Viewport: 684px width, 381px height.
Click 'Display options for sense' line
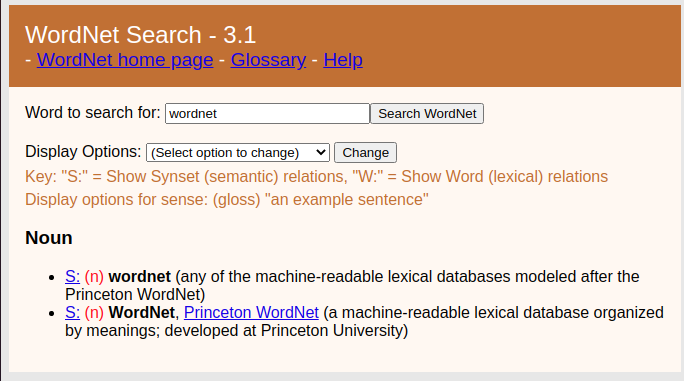(227, 199)
